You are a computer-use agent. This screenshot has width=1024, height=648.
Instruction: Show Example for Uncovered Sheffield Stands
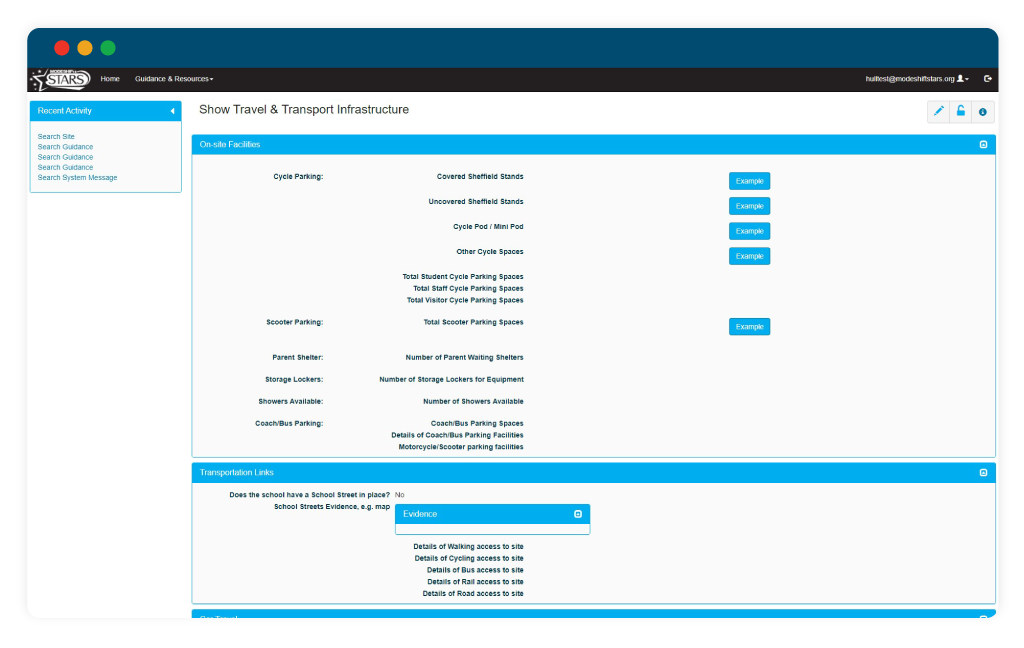pos(749,206)
